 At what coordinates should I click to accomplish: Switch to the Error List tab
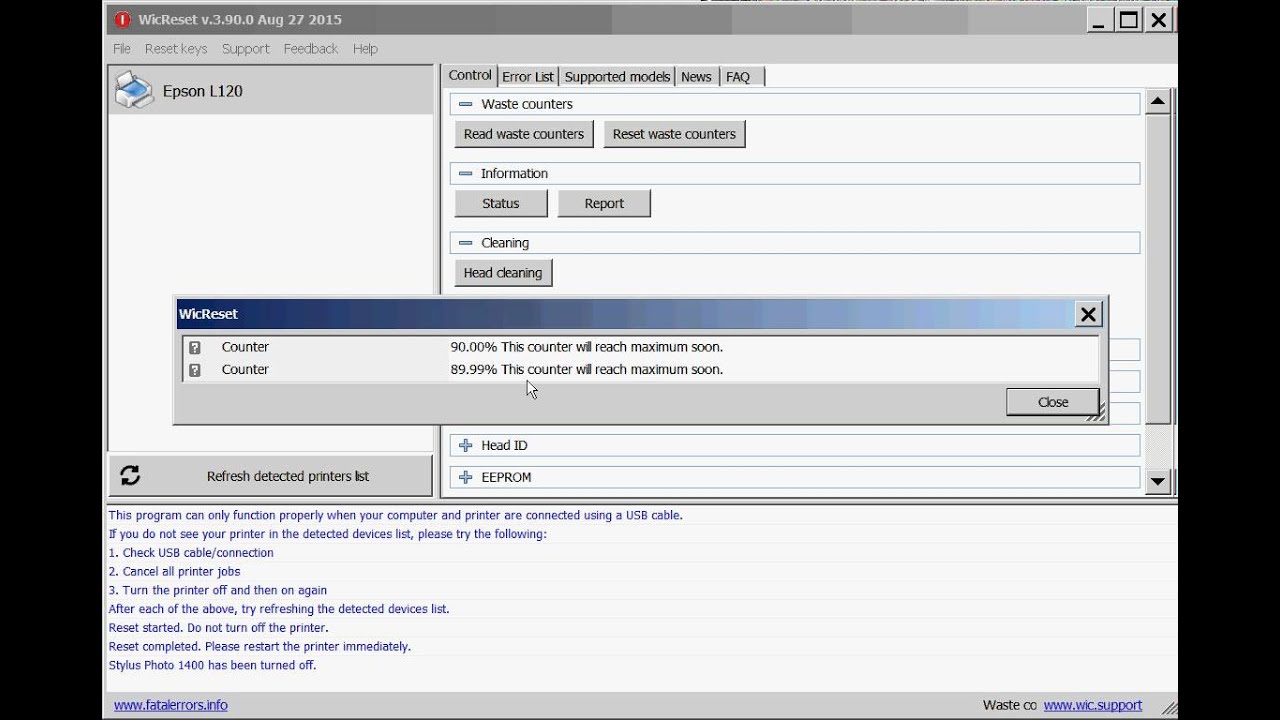click(528, 77)
